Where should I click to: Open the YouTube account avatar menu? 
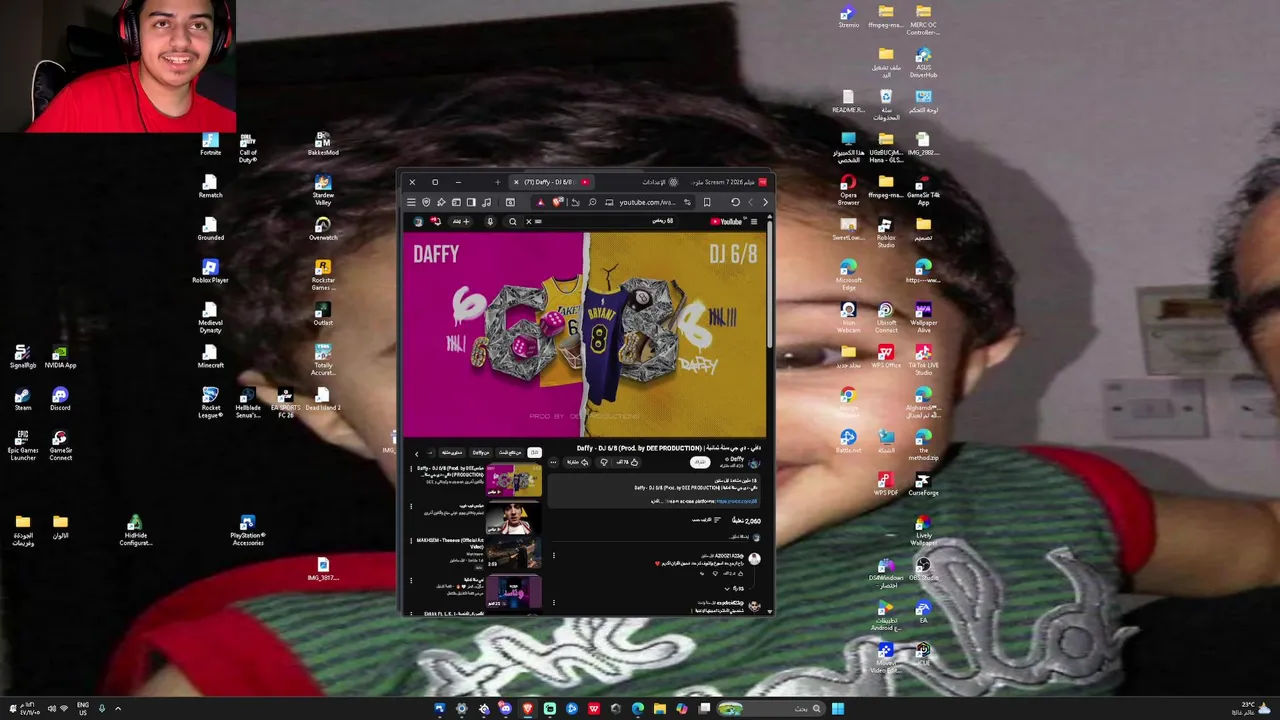coord(418,221)
